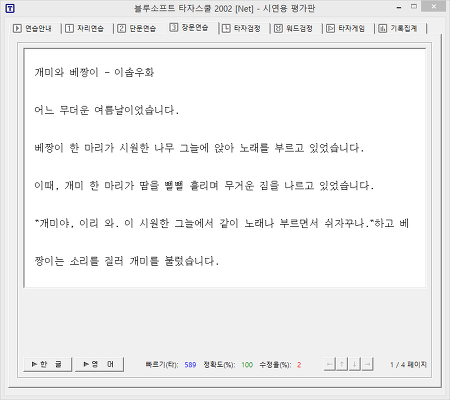This screenshot has width=450, height=400.
Task: Click the 정확도(%) label
Action: pos(219,365)
